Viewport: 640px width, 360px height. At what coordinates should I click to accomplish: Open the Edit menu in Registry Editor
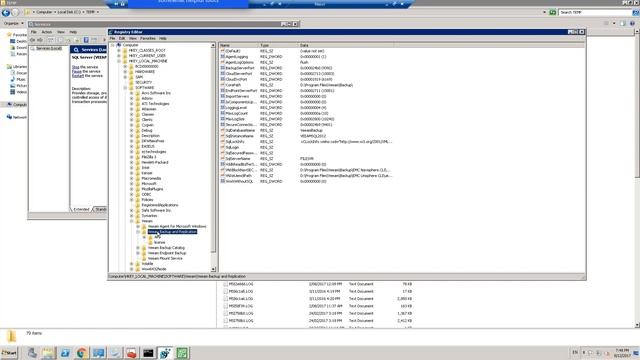click(x=122, y=38)
